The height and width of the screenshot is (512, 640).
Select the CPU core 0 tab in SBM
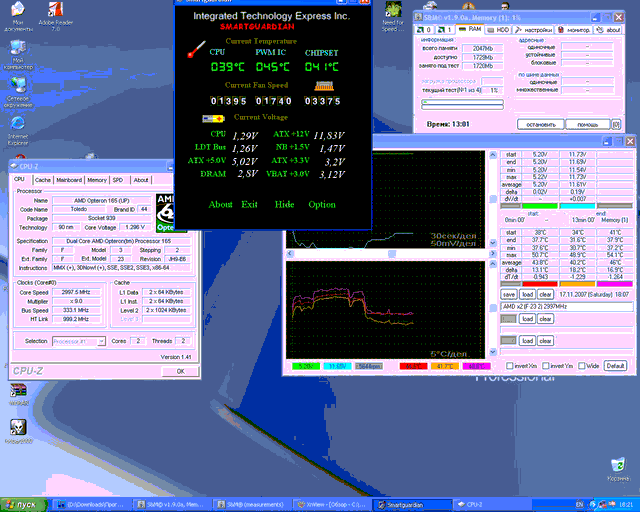[423, 29]
